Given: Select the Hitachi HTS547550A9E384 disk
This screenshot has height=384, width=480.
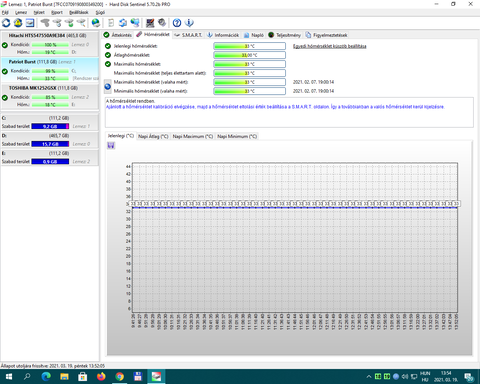Looking at the screenshot, I should pyautogui.click(x=50, y=44).
